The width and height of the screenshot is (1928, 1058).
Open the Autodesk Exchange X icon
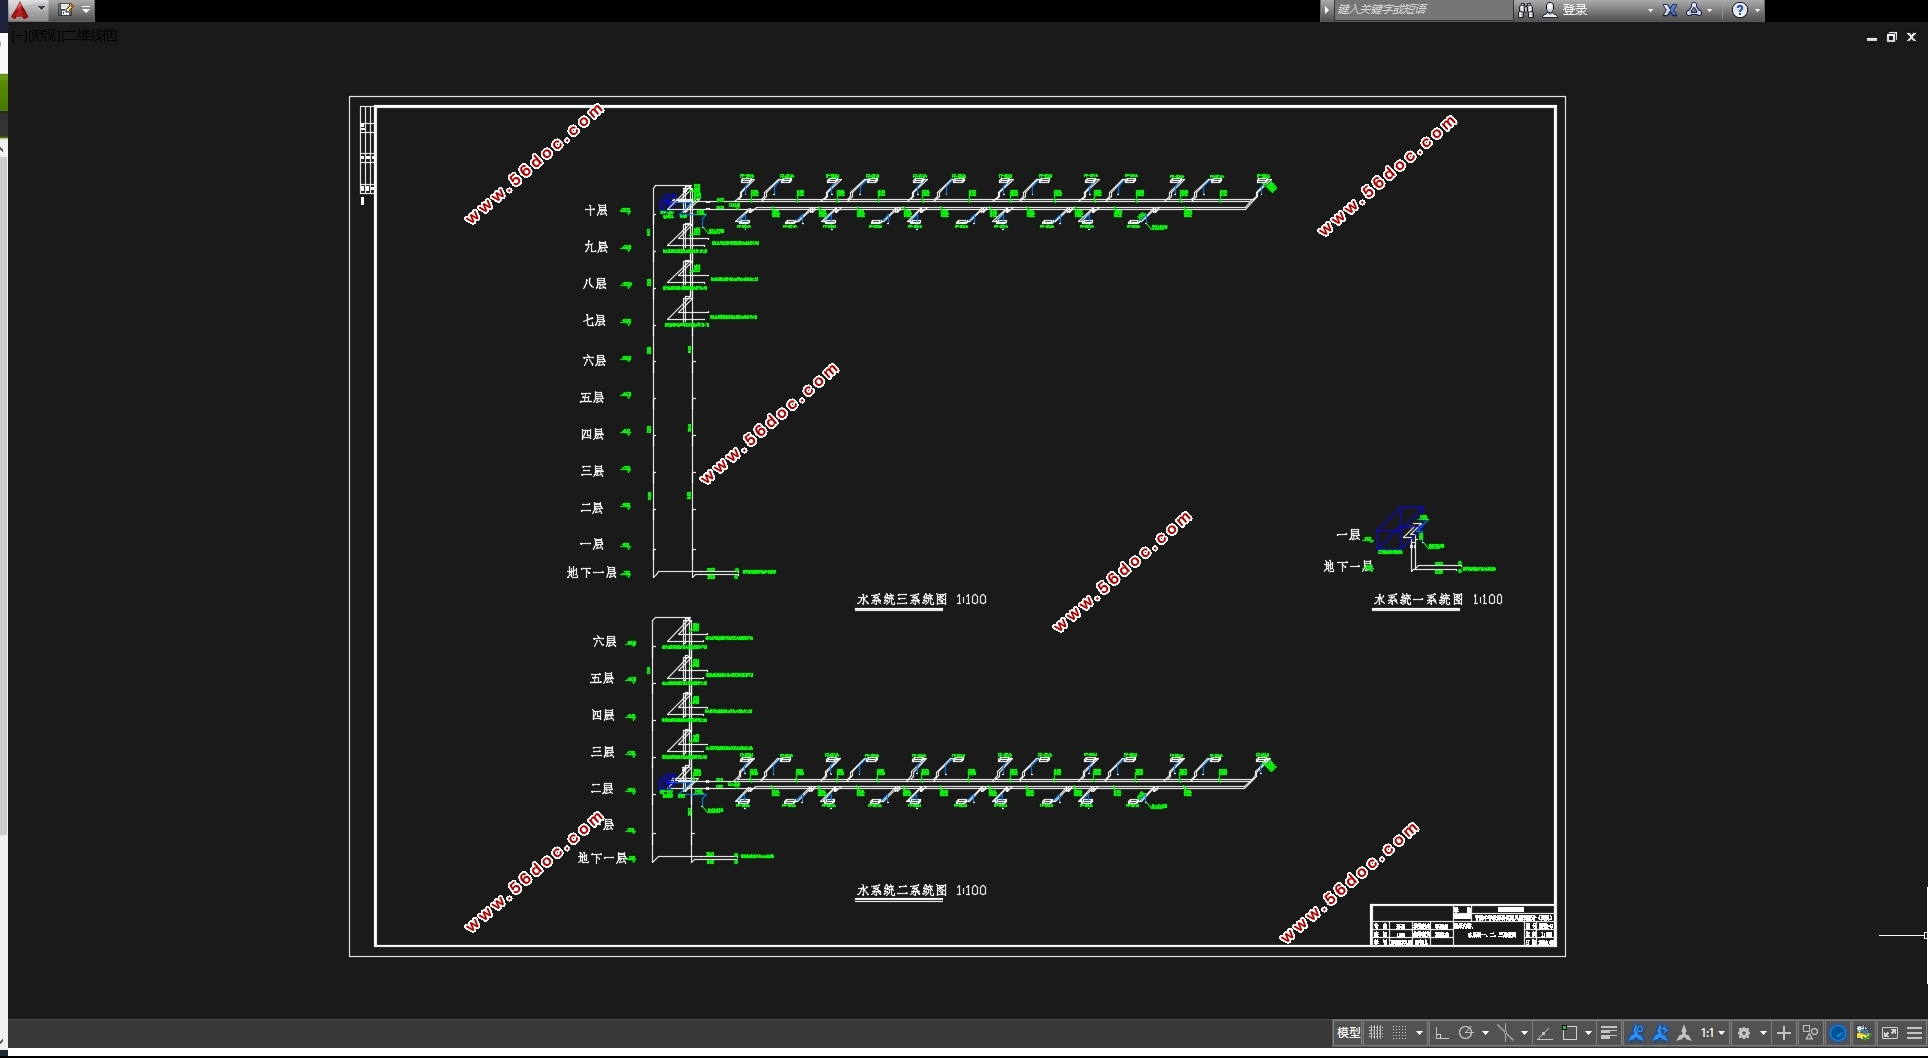1670,10
